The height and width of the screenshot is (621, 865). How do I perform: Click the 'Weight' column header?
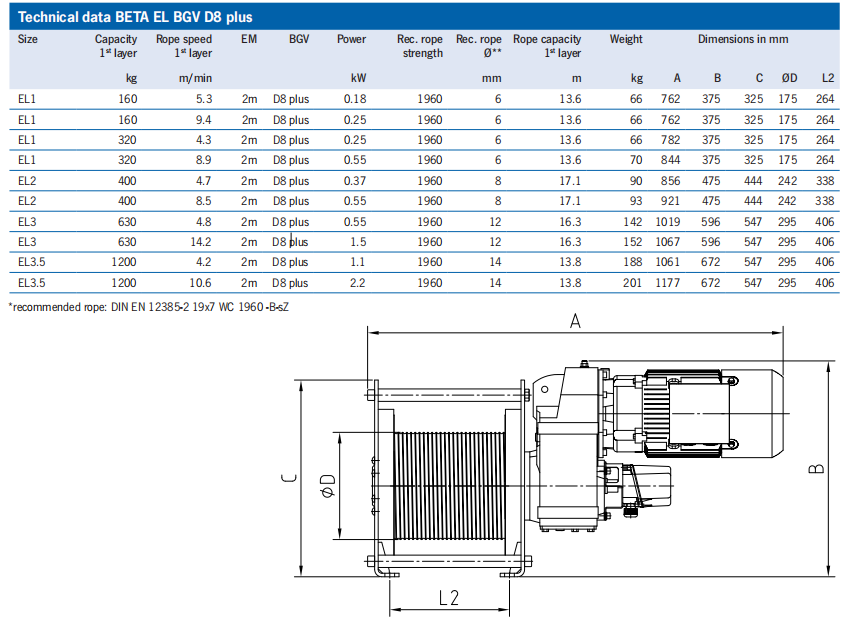click(x=626, y=39)
